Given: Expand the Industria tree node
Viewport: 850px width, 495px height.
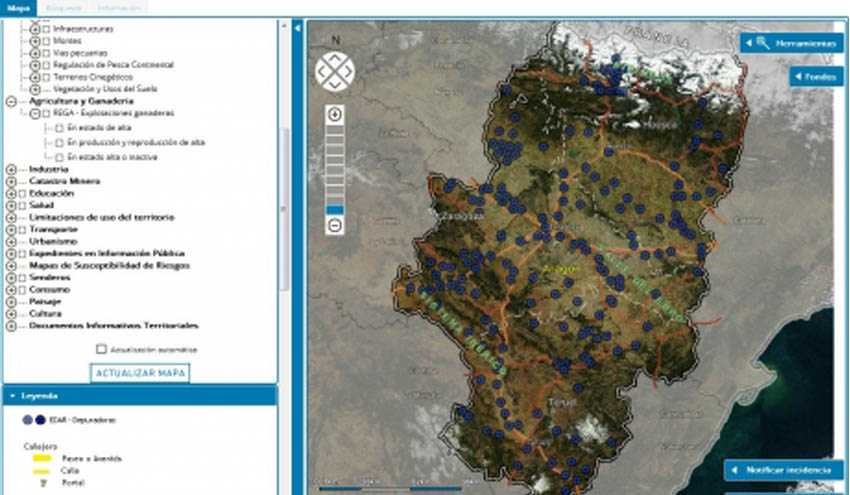Looking at the screenshot, I should pyautogui.click(x=11, y=169).
